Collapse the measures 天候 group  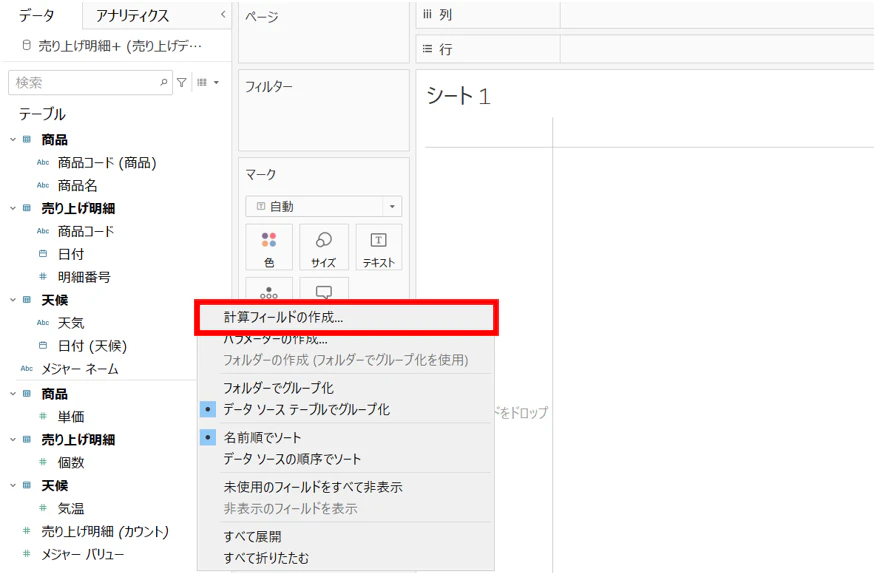click(13, 485)
